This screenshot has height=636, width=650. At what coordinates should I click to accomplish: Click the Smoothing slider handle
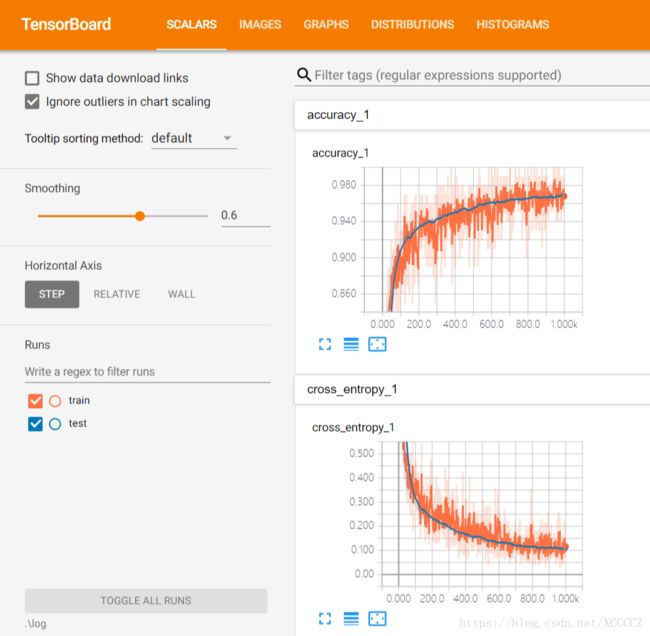click(140, 216)
